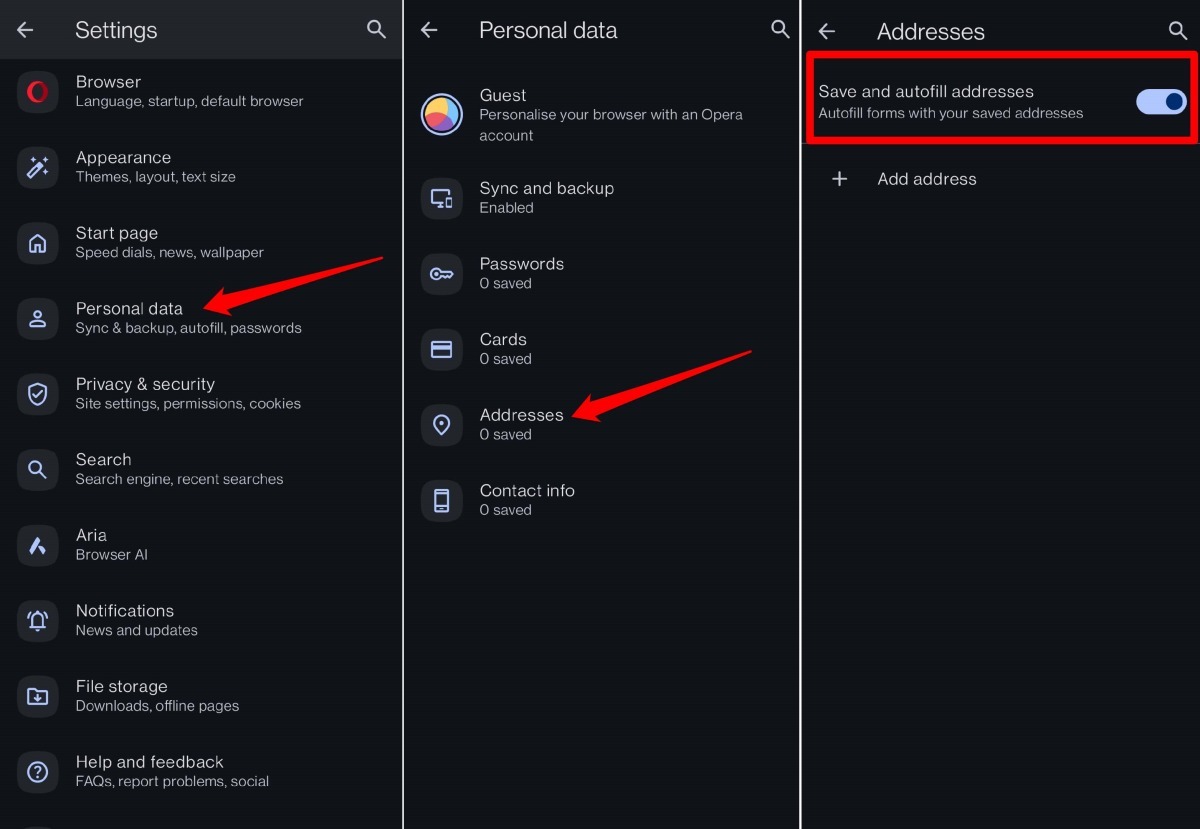
Task: Open File storage settings
Action: (x=201, y=696)
